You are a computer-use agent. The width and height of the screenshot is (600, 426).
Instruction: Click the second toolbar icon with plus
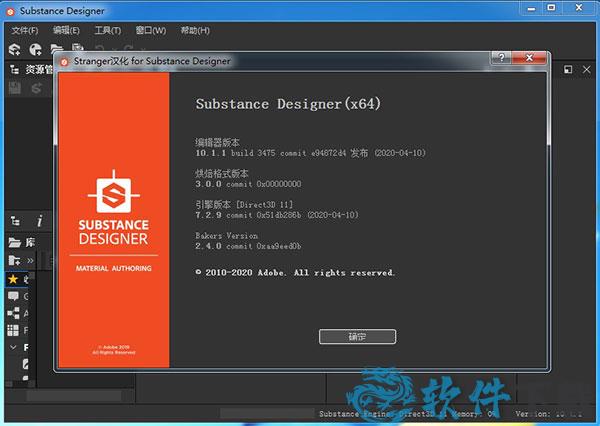pos(35,49)
